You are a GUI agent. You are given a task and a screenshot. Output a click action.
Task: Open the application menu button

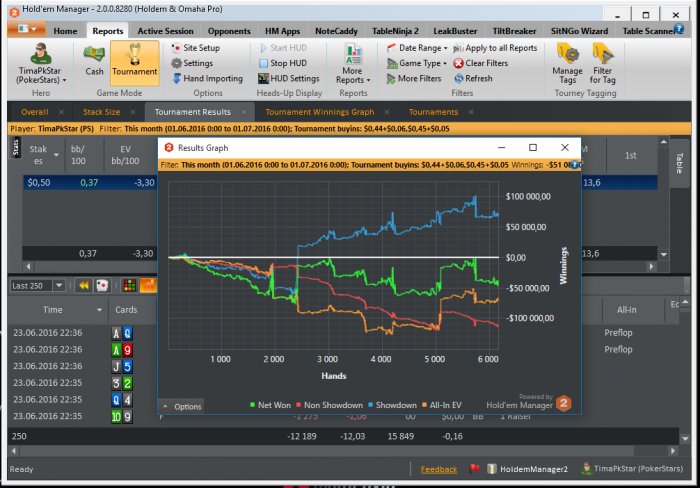pos(26,29)
